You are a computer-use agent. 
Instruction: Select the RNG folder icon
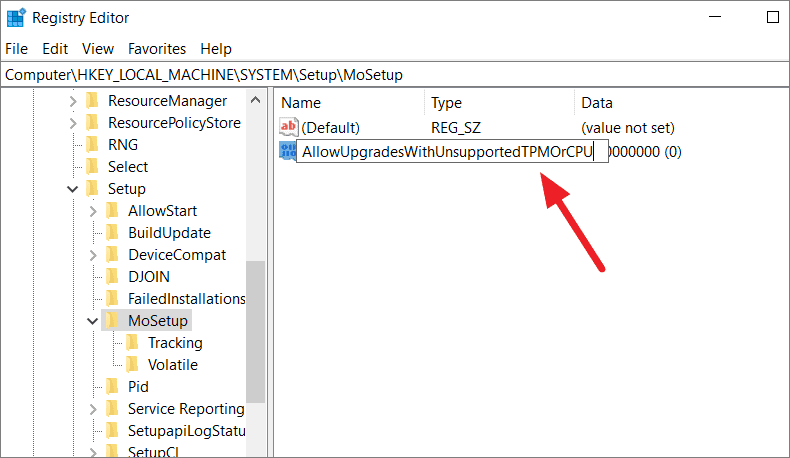92,145
